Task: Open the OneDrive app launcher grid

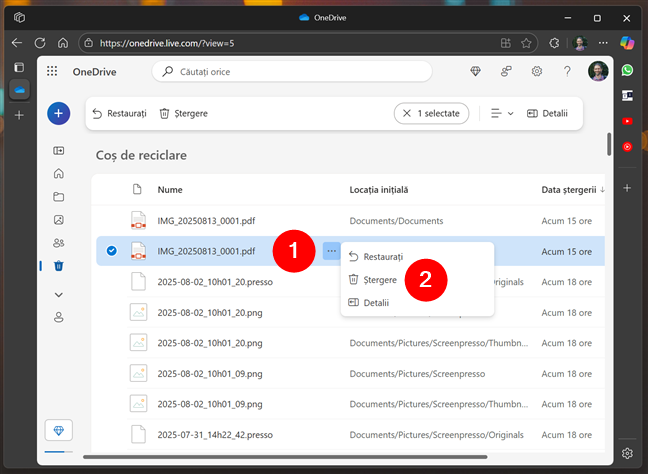Action: coord(52,71)
